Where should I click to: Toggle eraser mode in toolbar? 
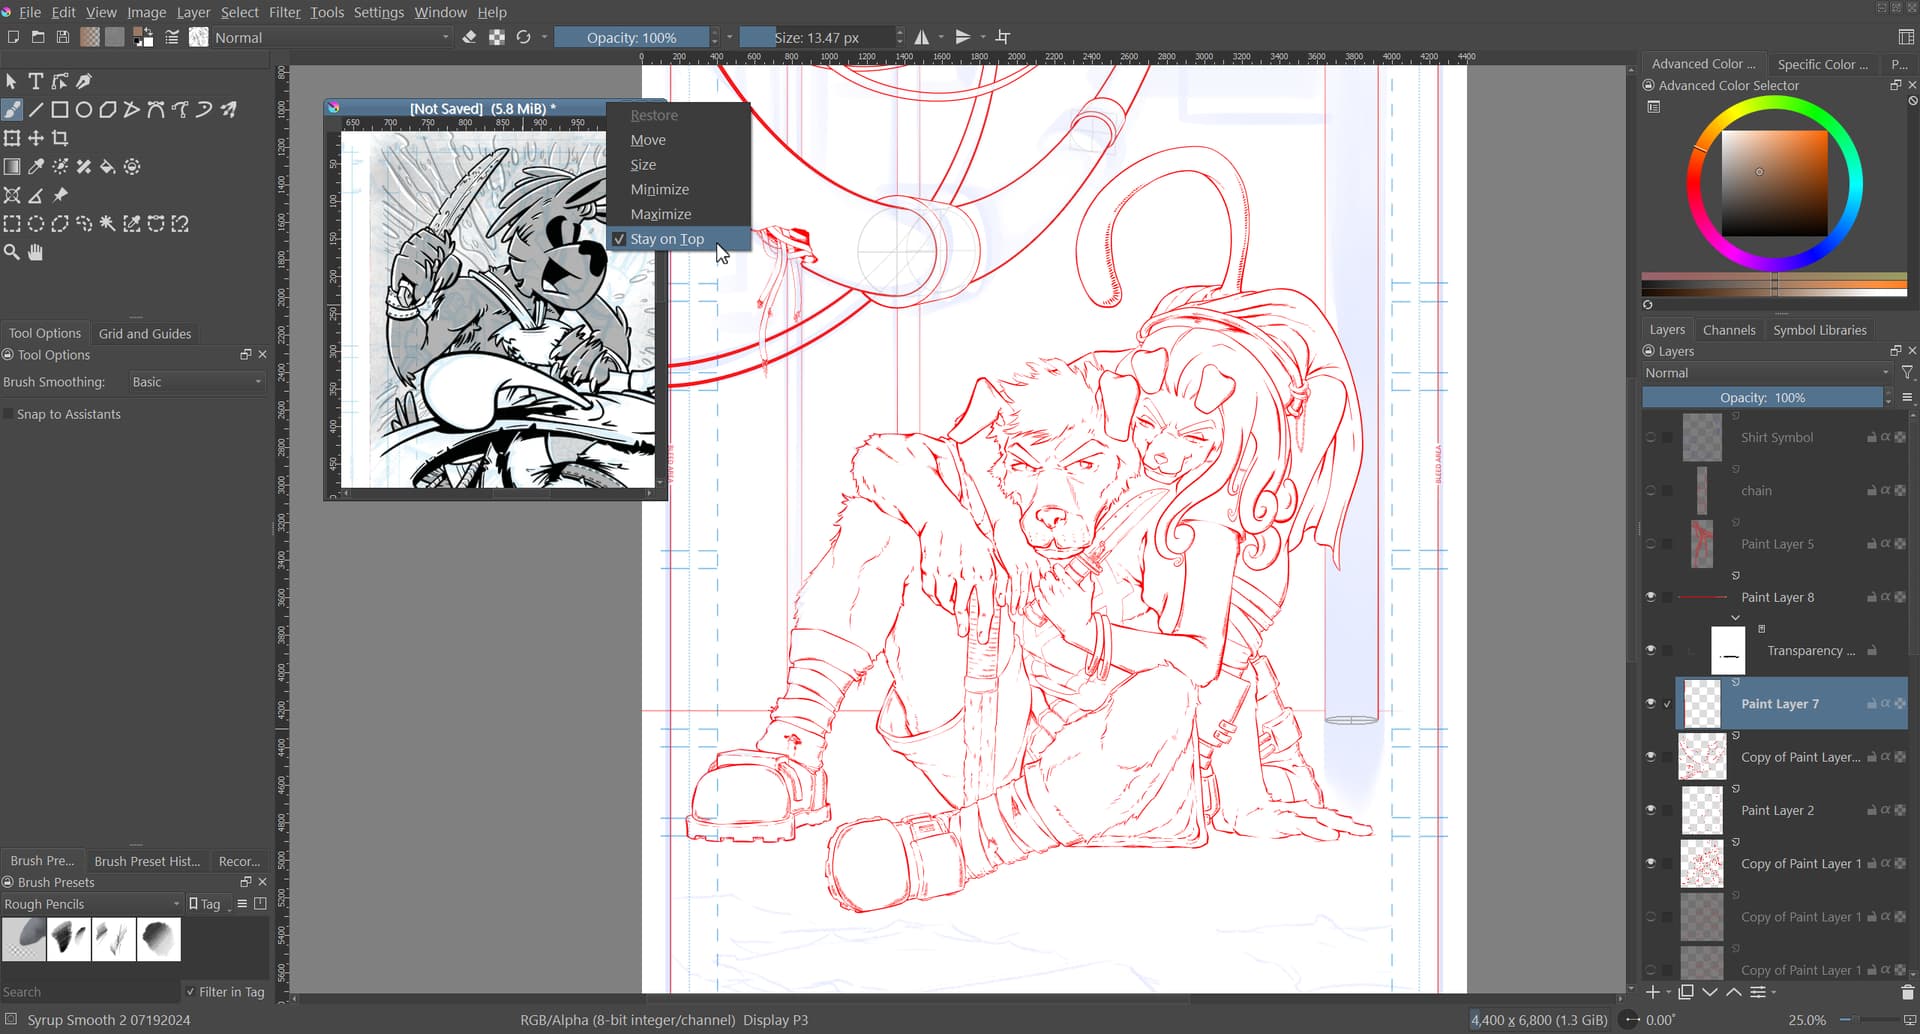tap(469, 37)
